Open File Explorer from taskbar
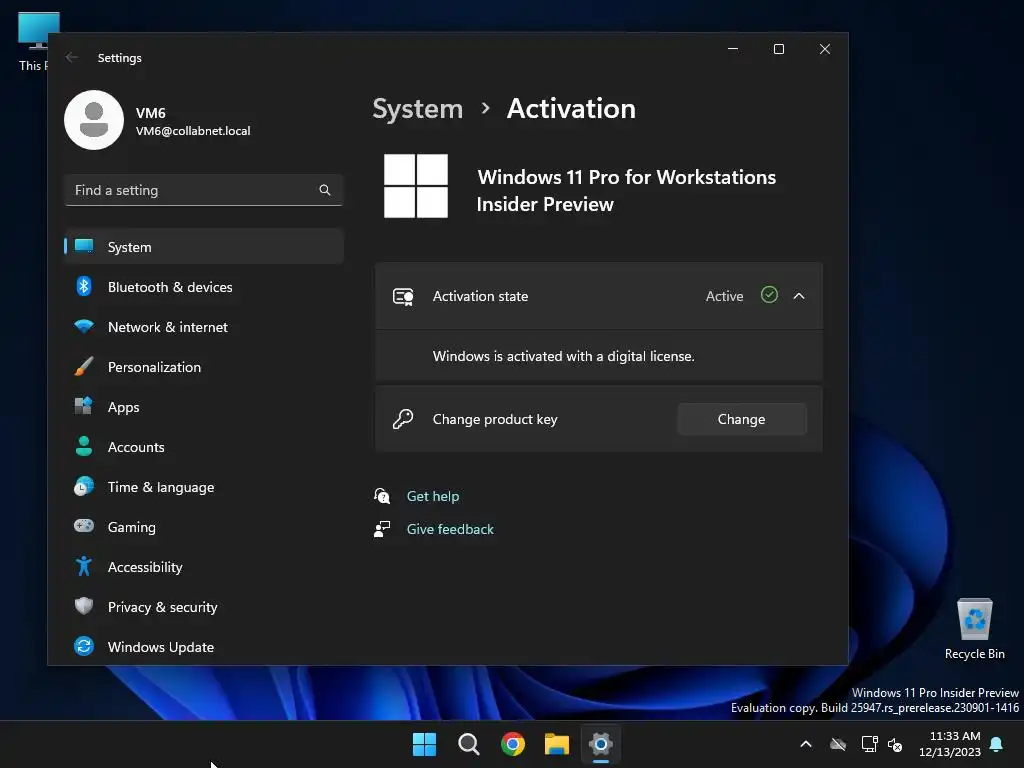1024x768 pixels. pos(557,744)
